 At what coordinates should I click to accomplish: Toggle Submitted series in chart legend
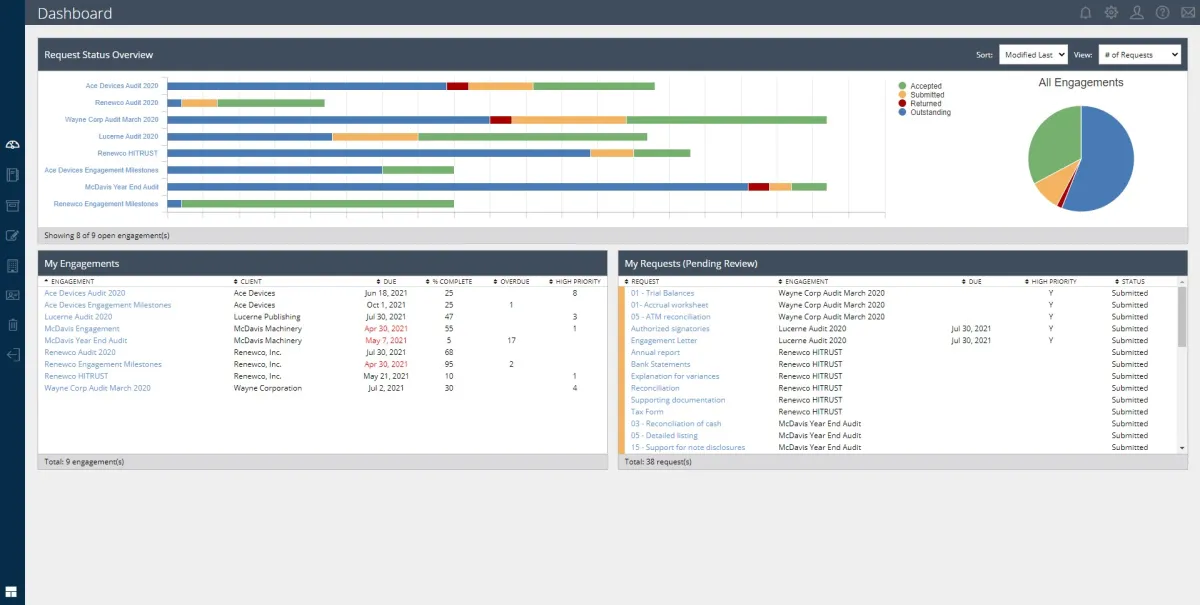click(x=921, y=95)
